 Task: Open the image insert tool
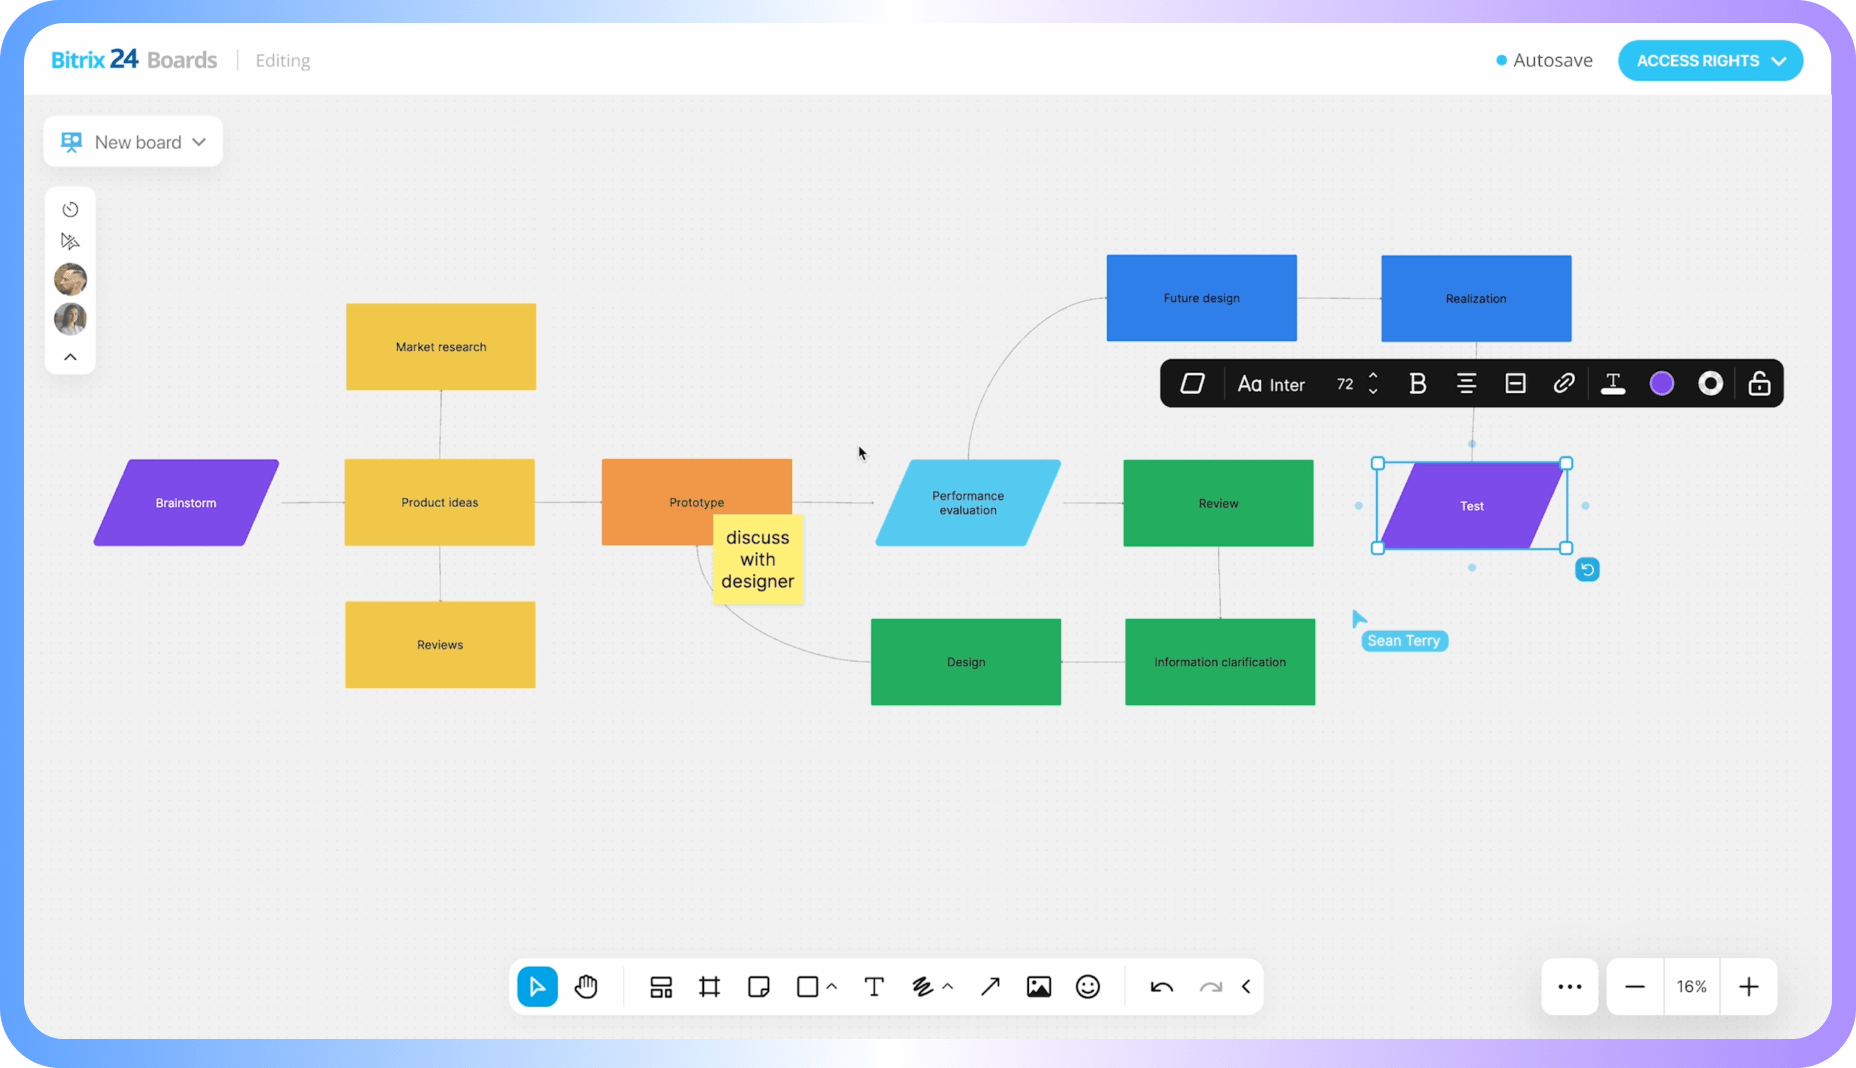[1038, 987]
